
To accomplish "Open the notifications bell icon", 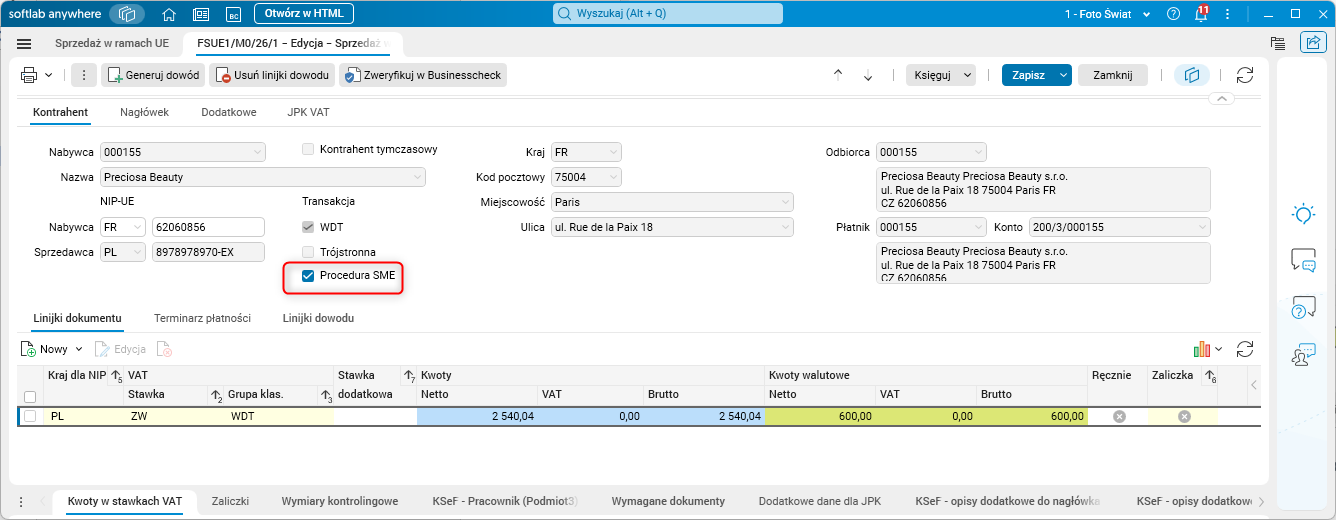I will click(x=1201, y=14).
